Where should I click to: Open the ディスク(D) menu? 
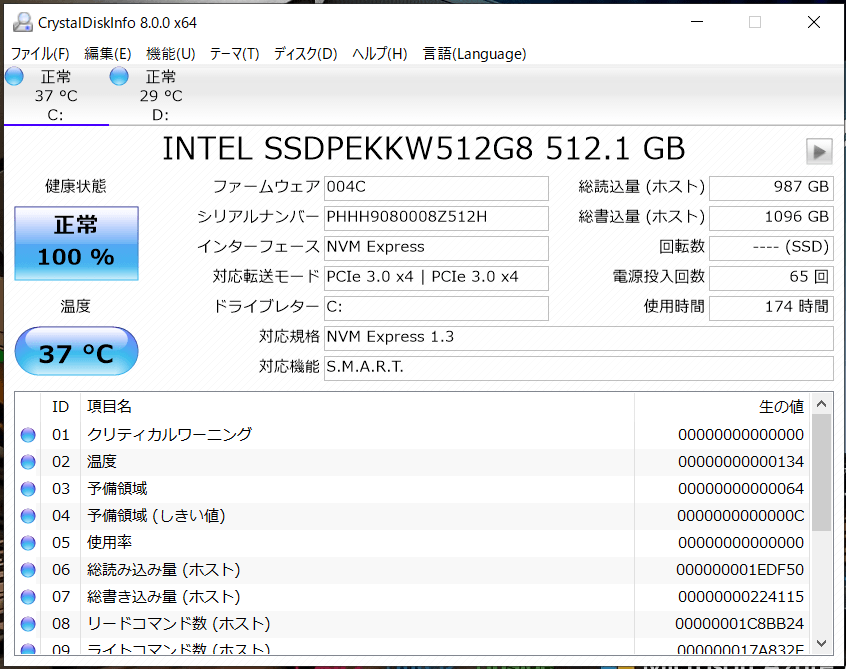pyautogui.click(x=305, y=54)
